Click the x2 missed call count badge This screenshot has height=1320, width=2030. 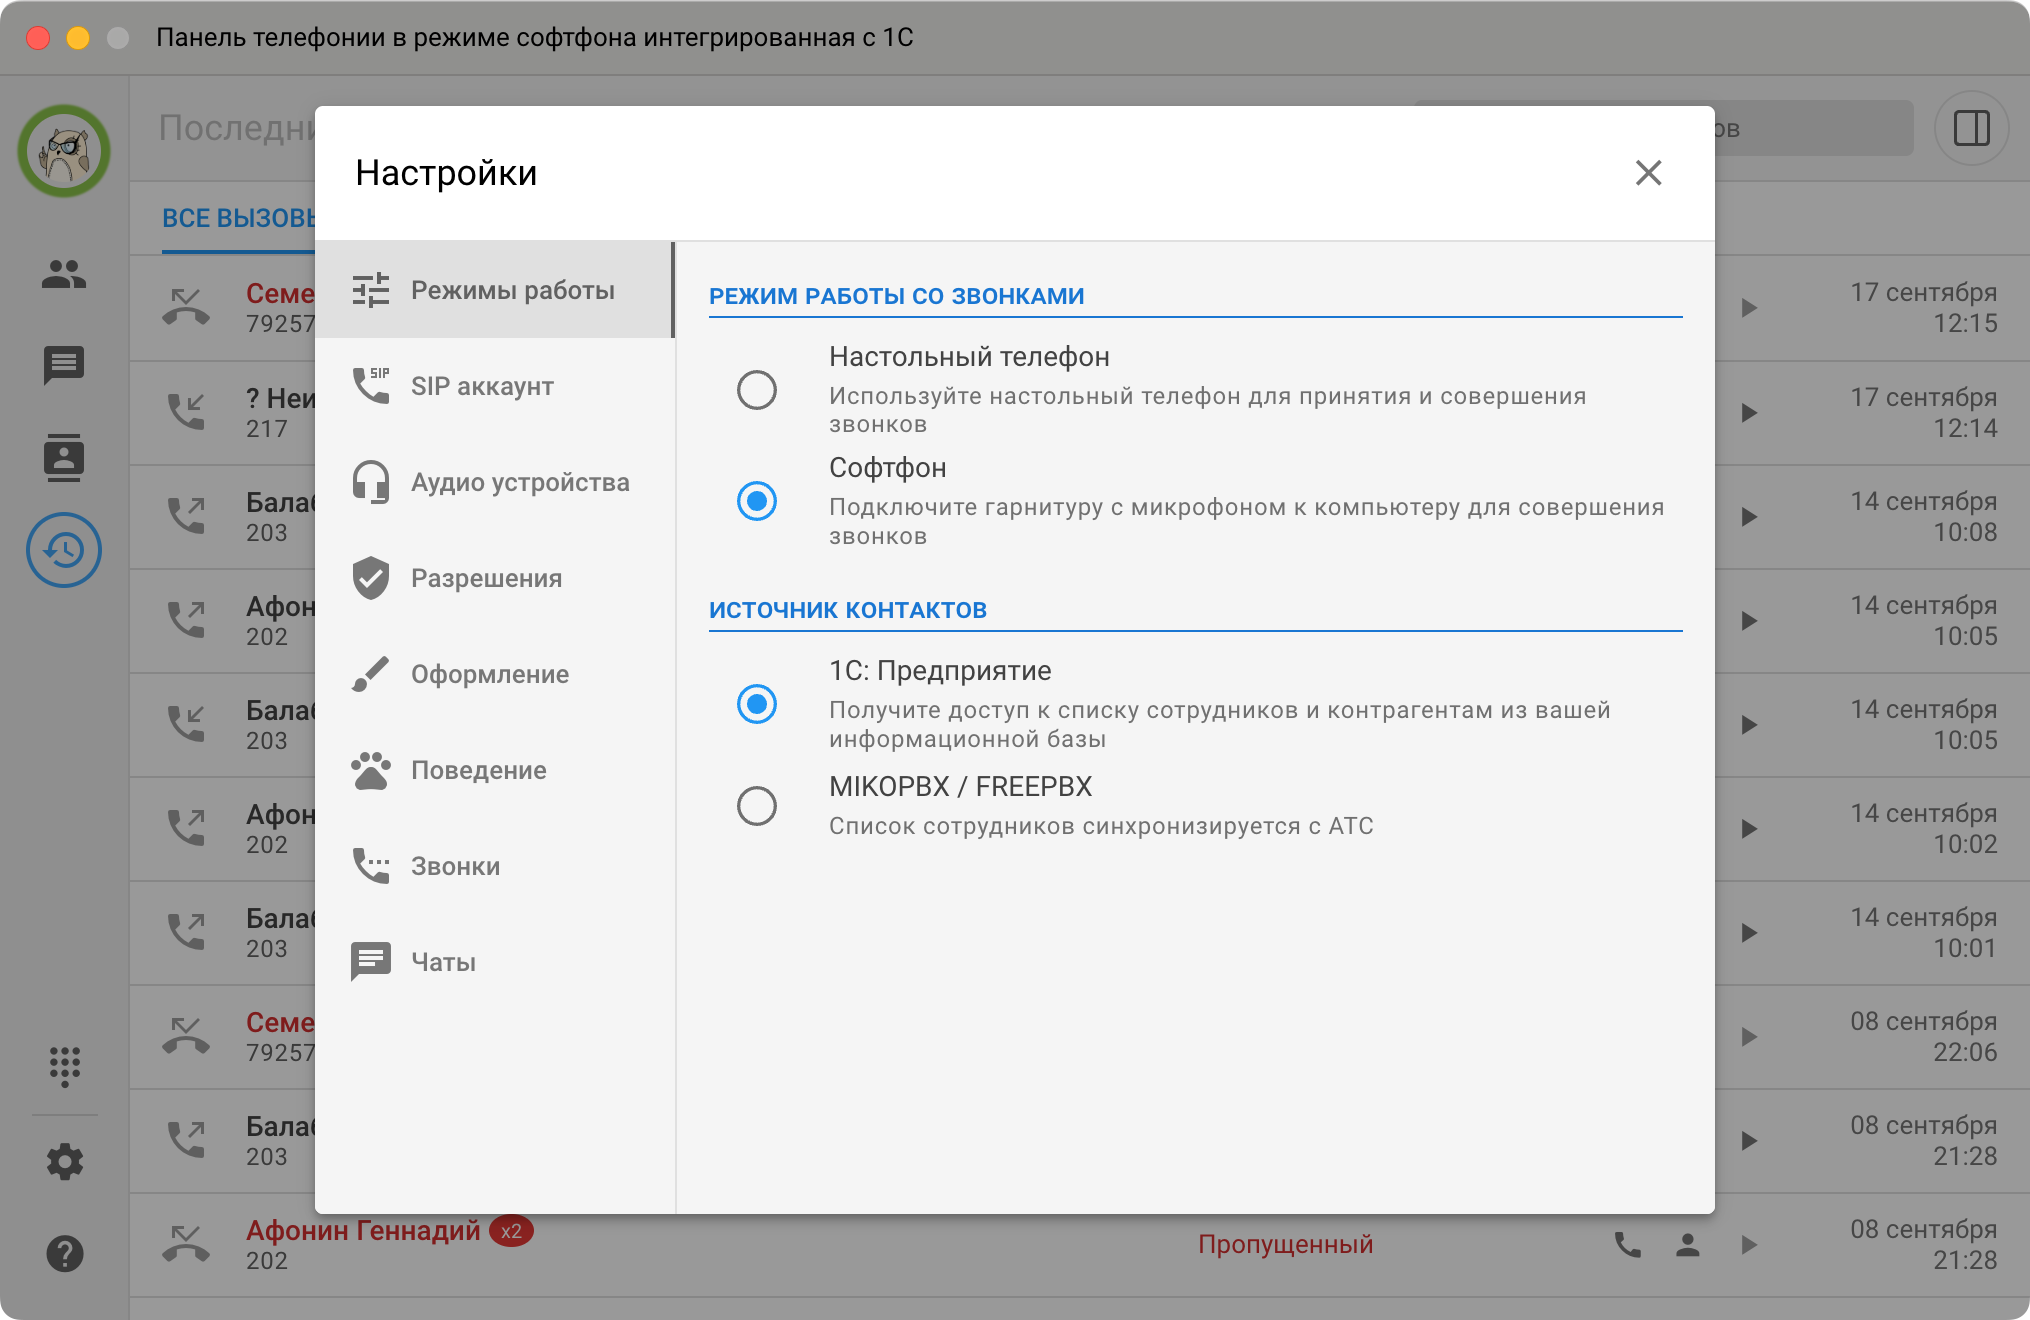tap(511, 1231)
